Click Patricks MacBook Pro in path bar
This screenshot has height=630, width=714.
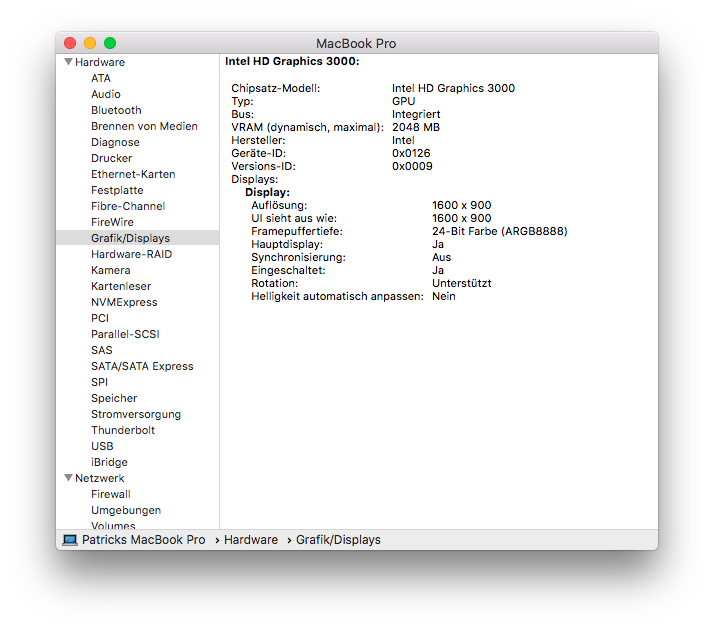[x=143, y=540]
